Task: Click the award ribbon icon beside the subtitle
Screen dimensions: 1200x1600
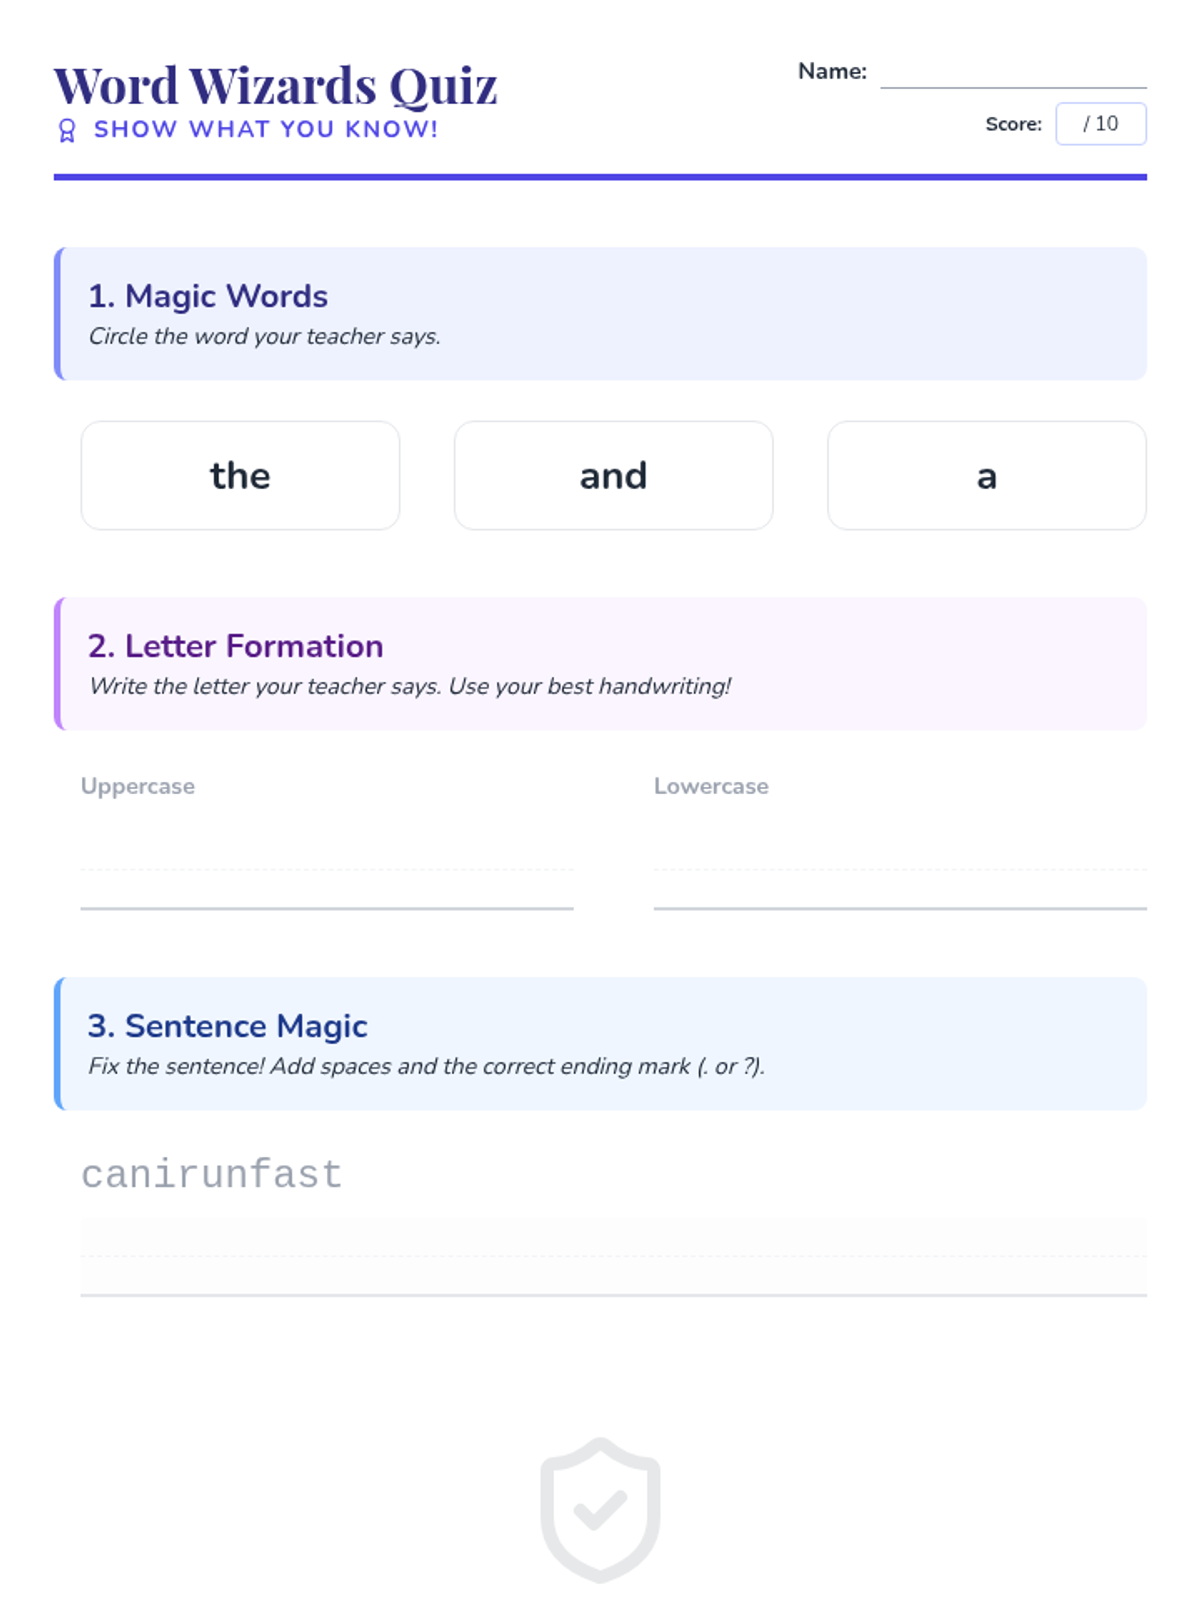Action: pos(67,130)
